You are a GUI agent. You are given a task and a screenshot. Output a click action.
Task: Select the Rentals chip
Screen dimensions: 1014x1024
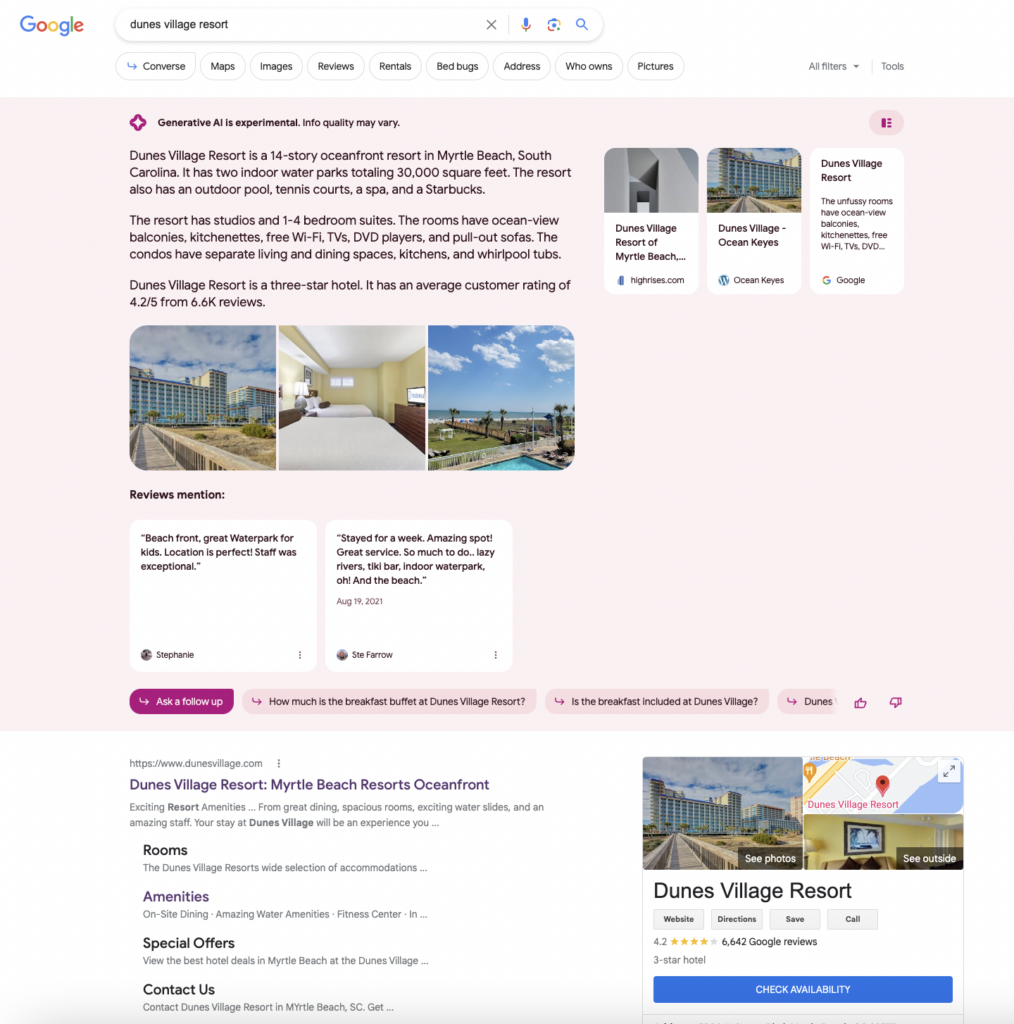pos(395,67)
